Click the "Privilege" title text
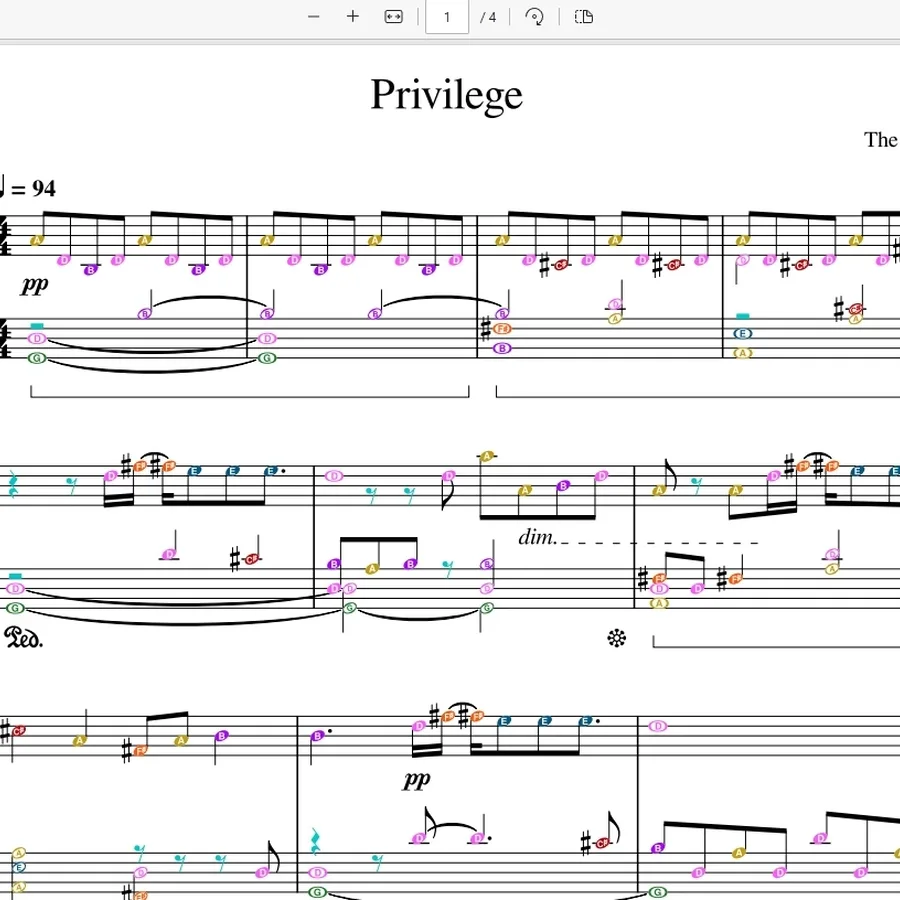900x900 pixels. 447,95
